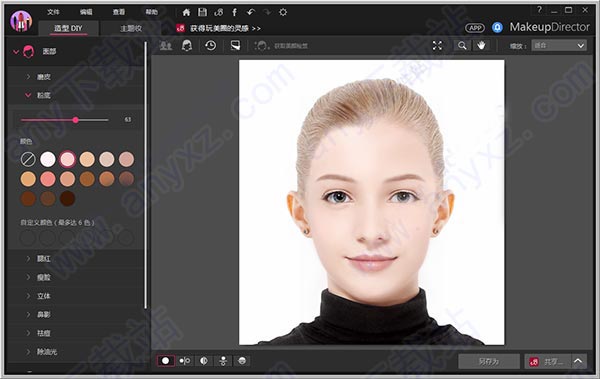Click the 另存为 save-as button

(x=489, y=361)
